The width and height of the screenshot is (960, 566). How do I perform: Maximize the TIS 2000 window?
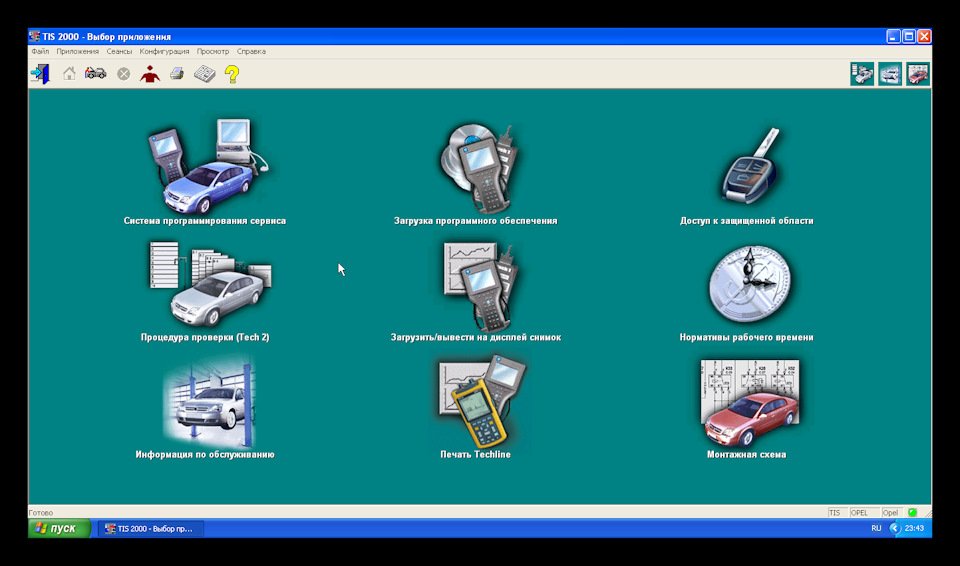[x=909, y=37]
